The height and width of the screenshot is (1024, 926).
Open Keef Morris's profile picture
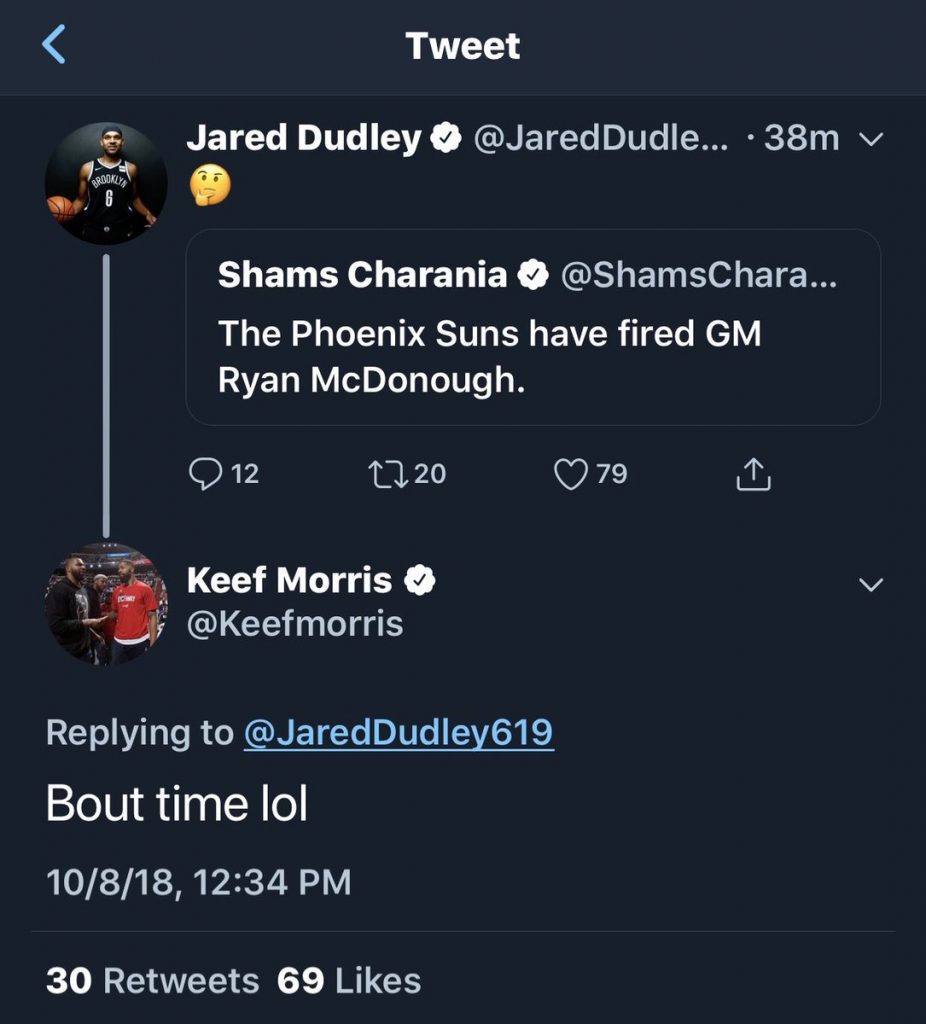[106, 604]
